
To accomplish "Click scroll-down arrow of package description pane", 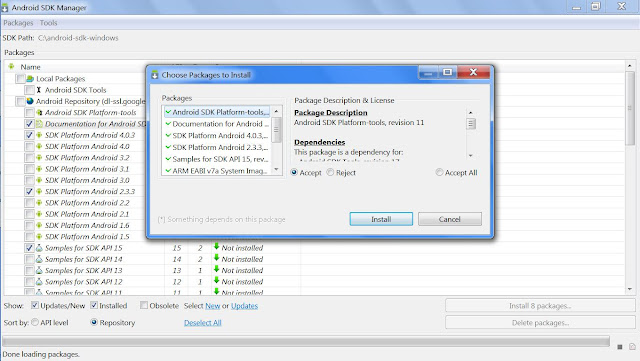I will [471, 156].
